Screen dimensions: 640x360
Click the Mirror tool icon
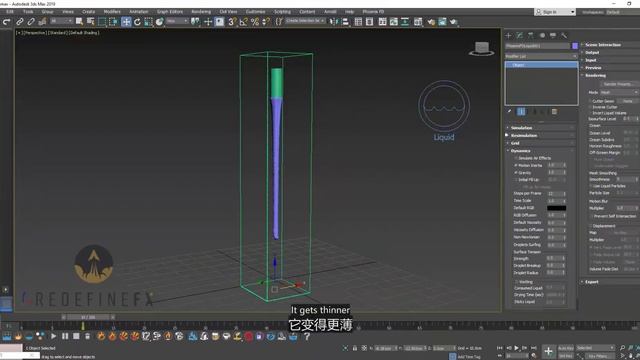(334, 22)
